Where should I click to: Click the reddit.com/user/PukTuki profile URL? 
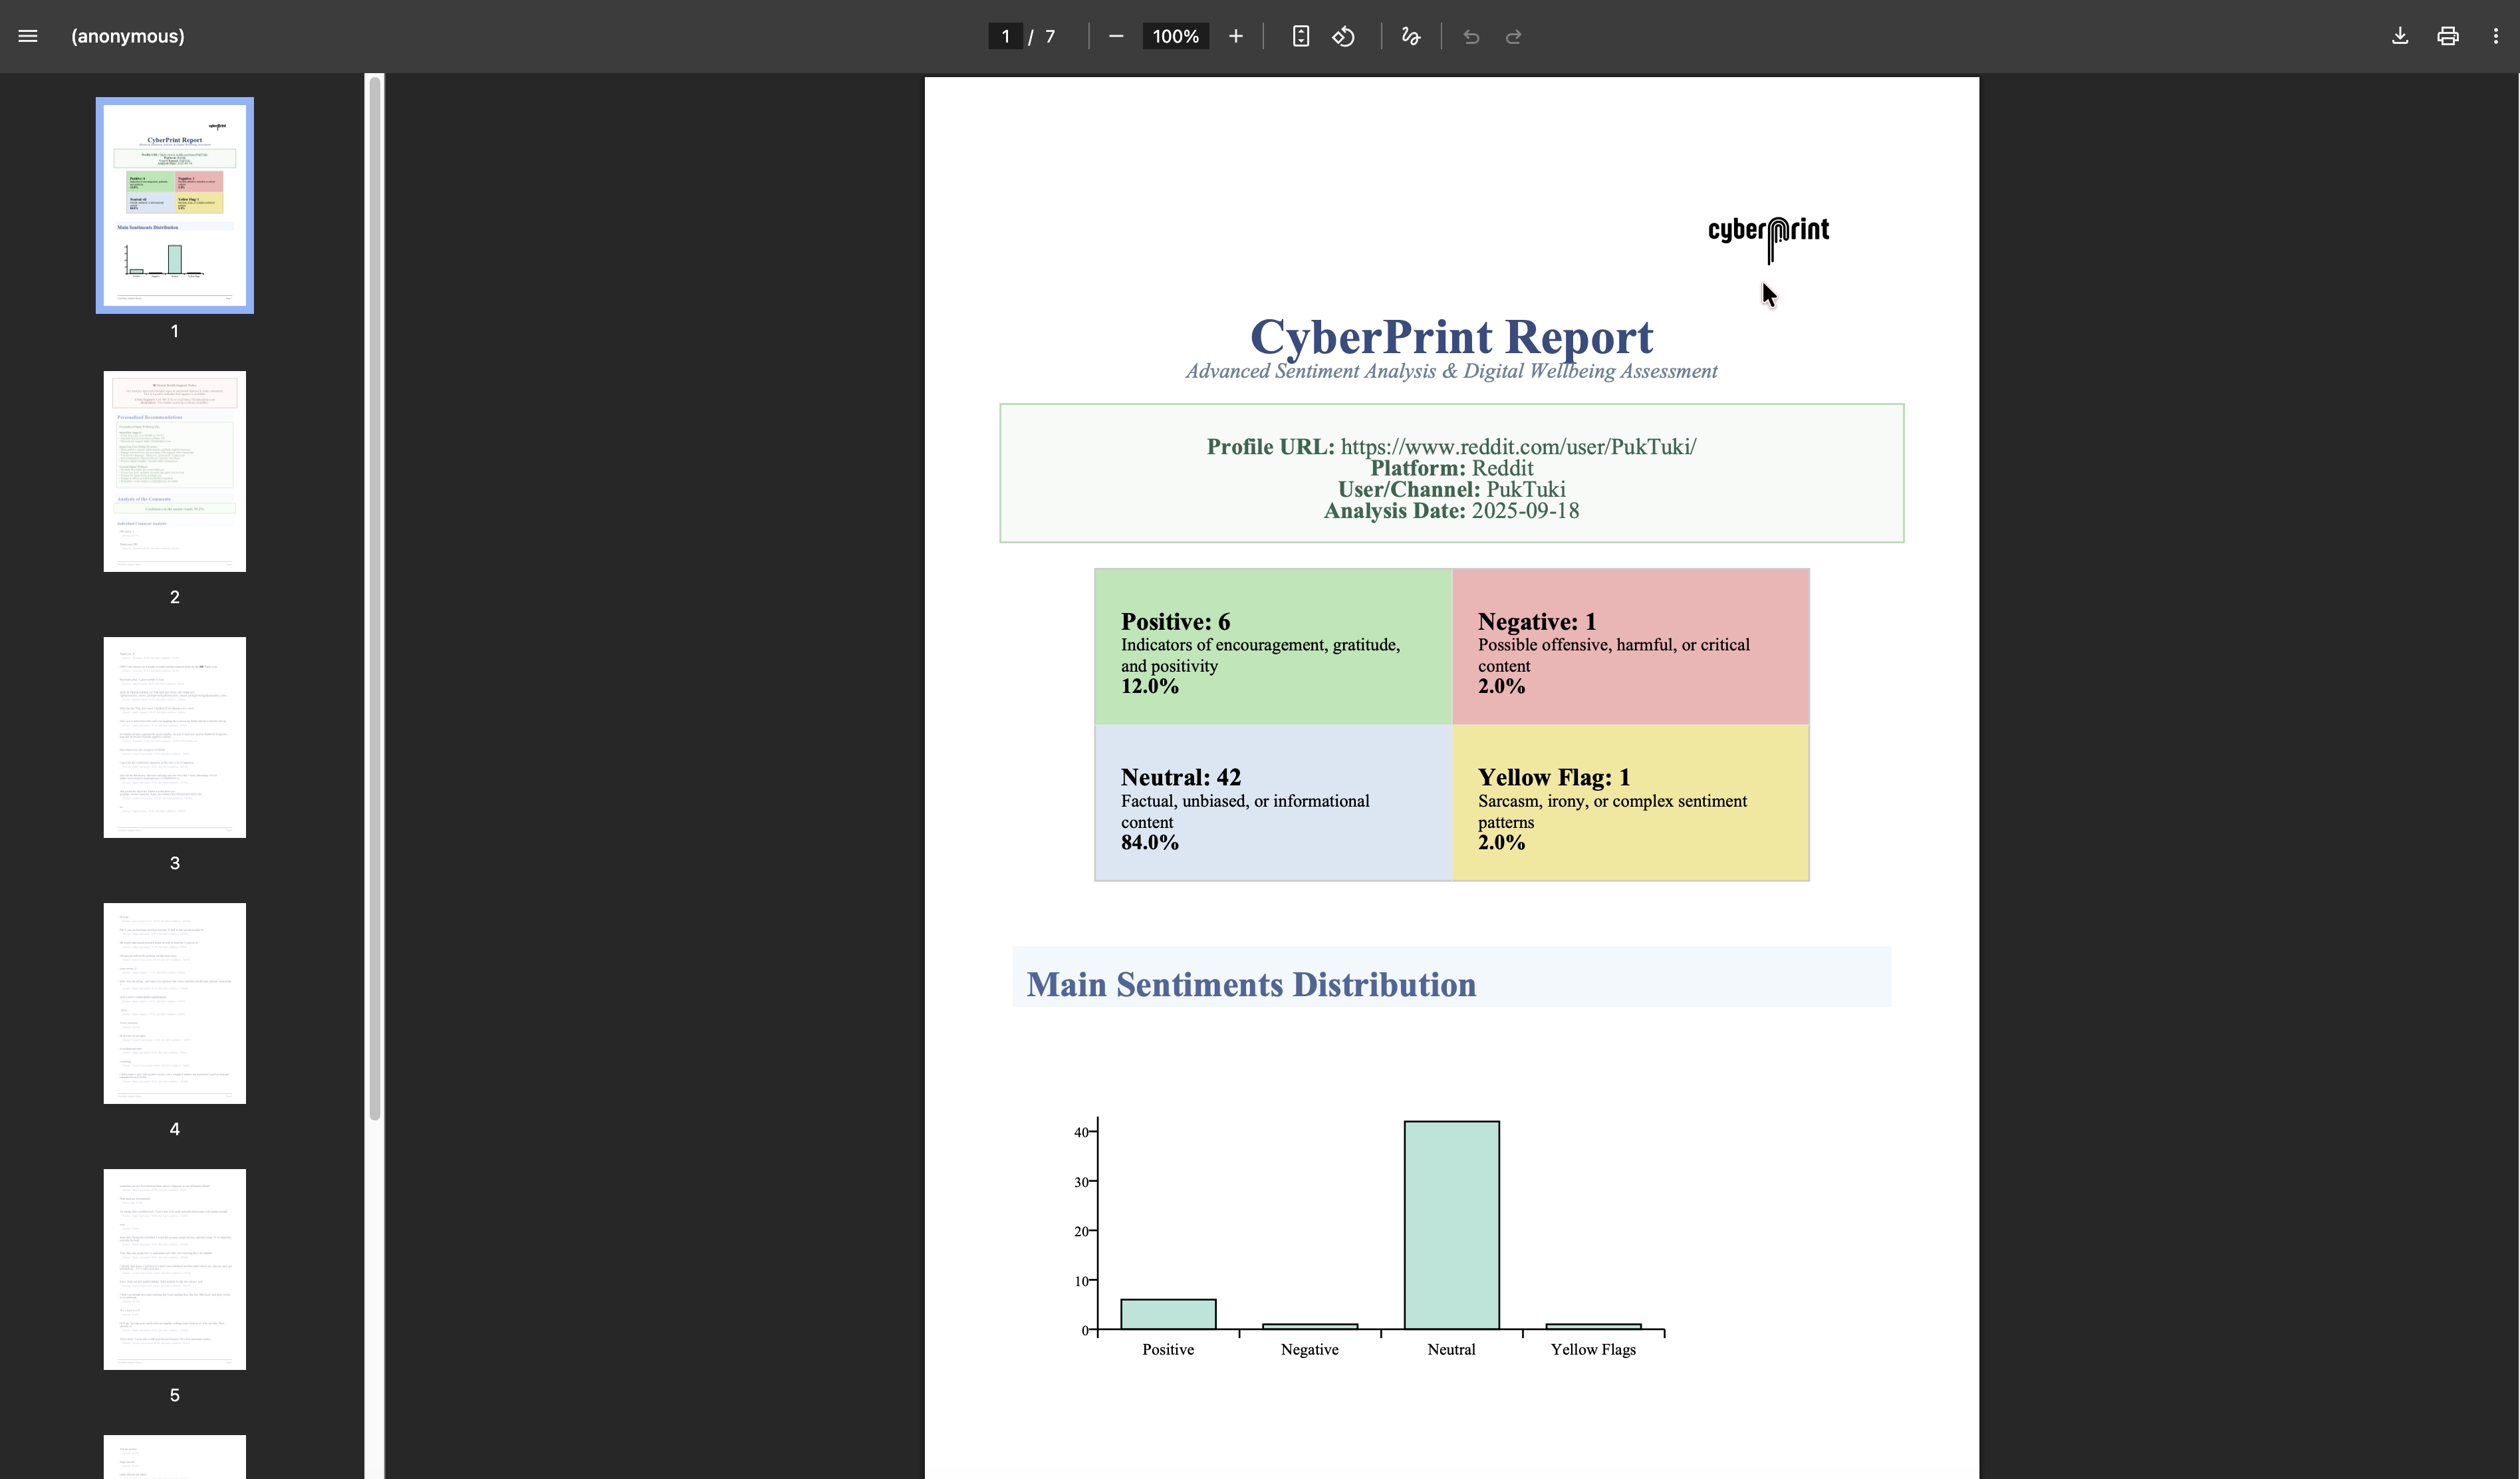(x=1518, y=447)
